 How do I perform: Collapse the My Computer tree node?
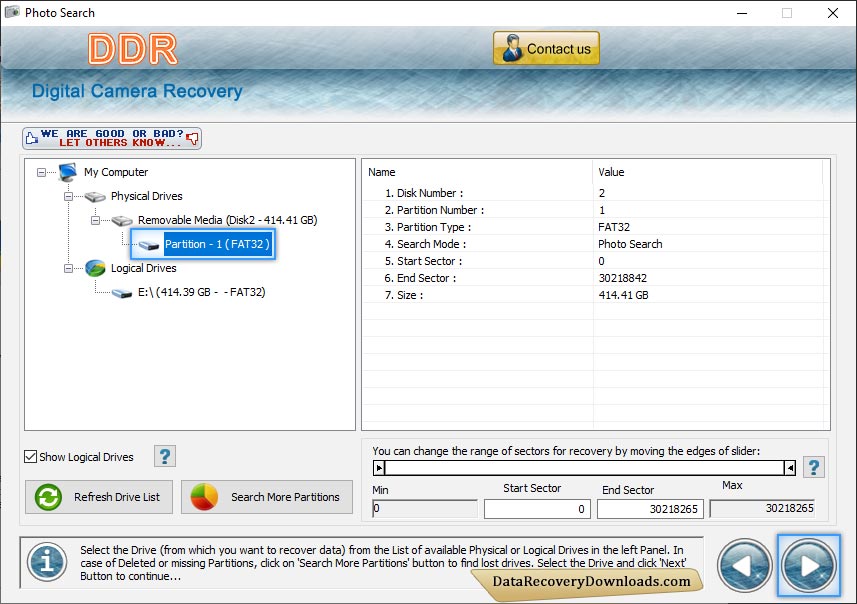[x=42, y=172]
